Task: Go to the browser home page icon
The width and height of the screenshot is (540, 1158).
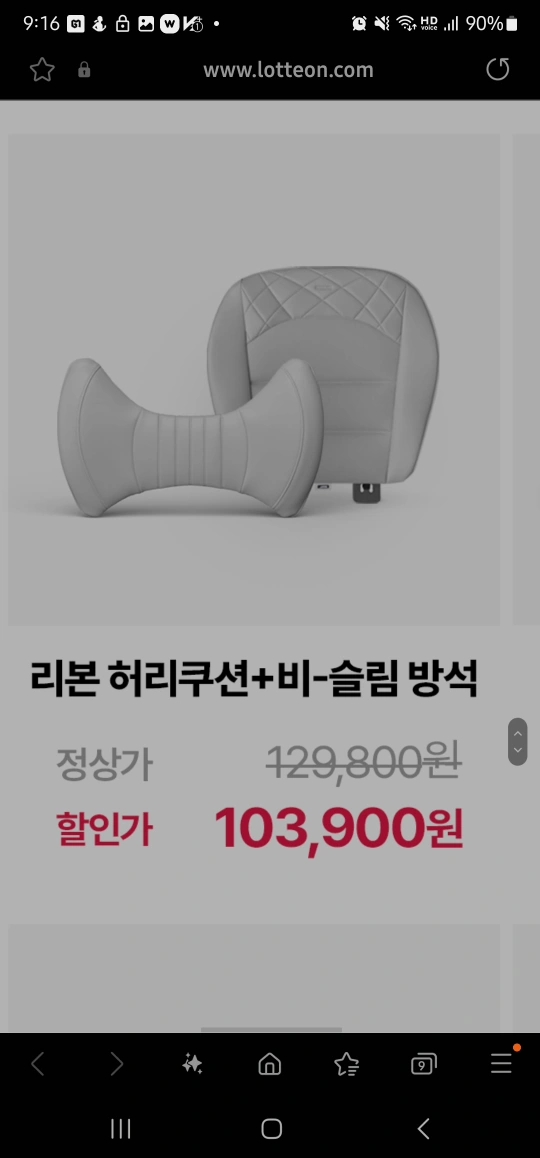Action: click(x=270, y=1064)
